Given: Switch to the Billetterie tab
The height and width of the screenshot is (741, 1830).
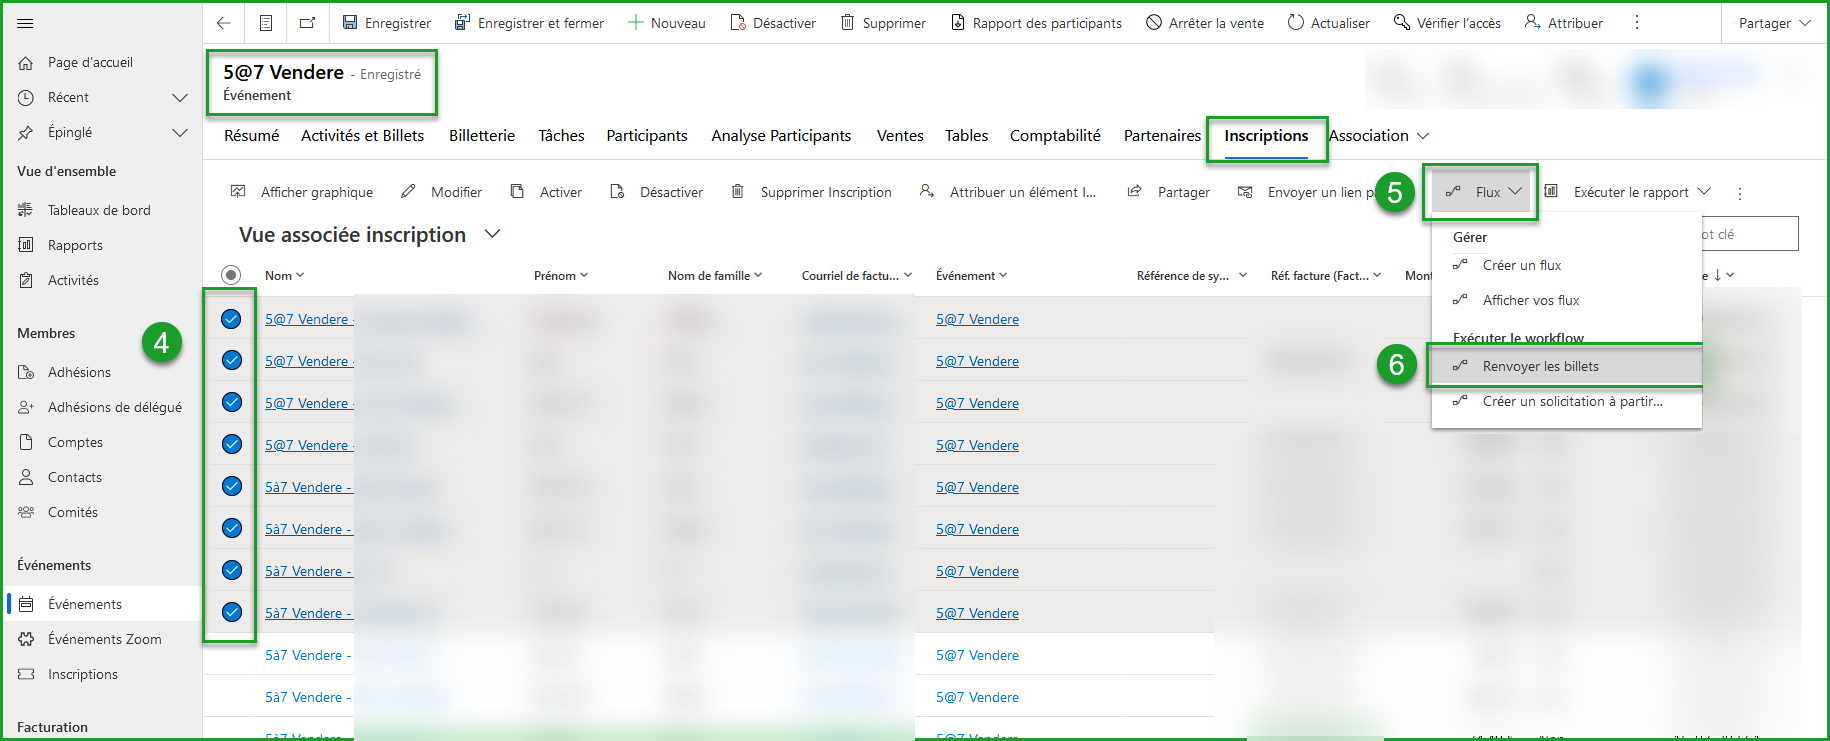Looking at the screenshot, I should pyautogui.click(x=481, y=136).
